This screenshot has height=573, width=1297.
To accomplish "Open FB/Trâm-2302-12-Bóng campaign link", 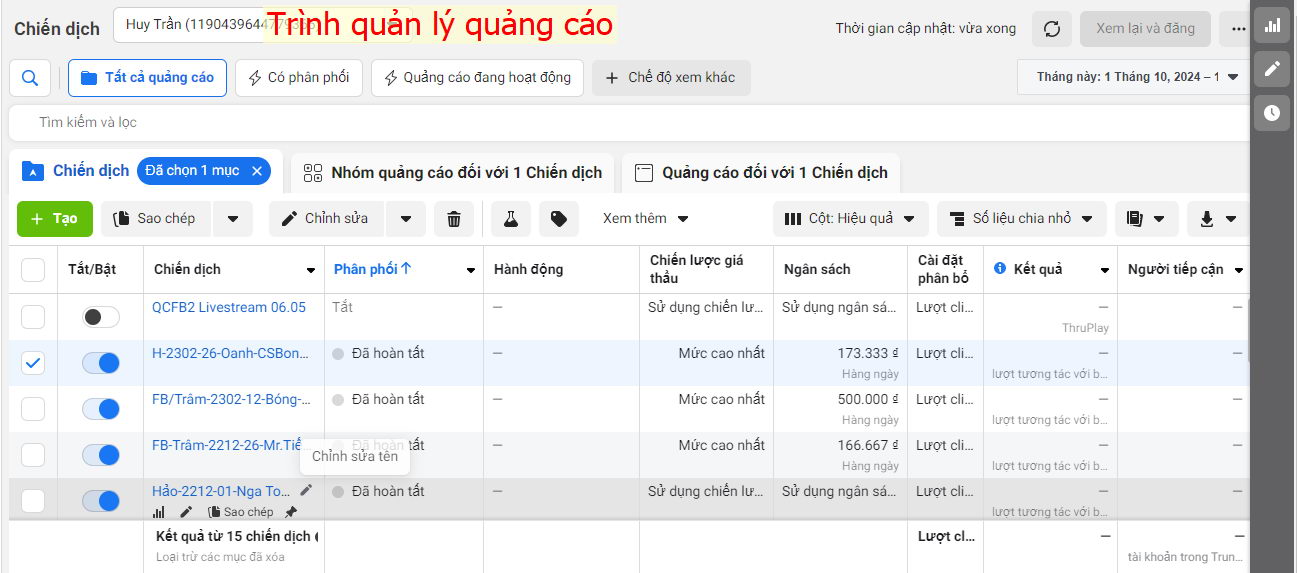I will (231, 399).
